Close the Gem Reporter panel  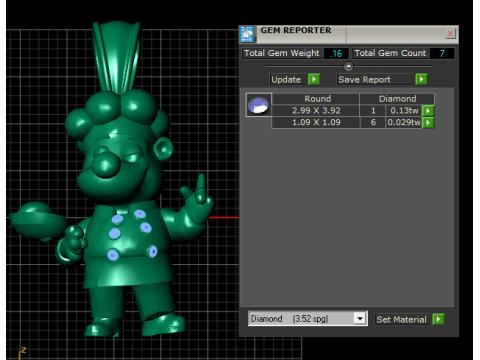(x=450, y=33)
